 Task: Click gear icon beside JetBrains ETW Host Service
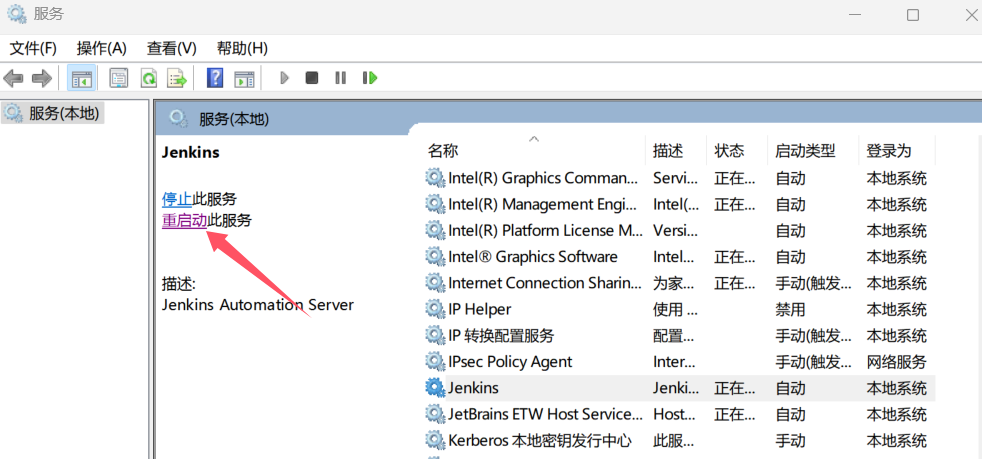[x=435, y=414]
